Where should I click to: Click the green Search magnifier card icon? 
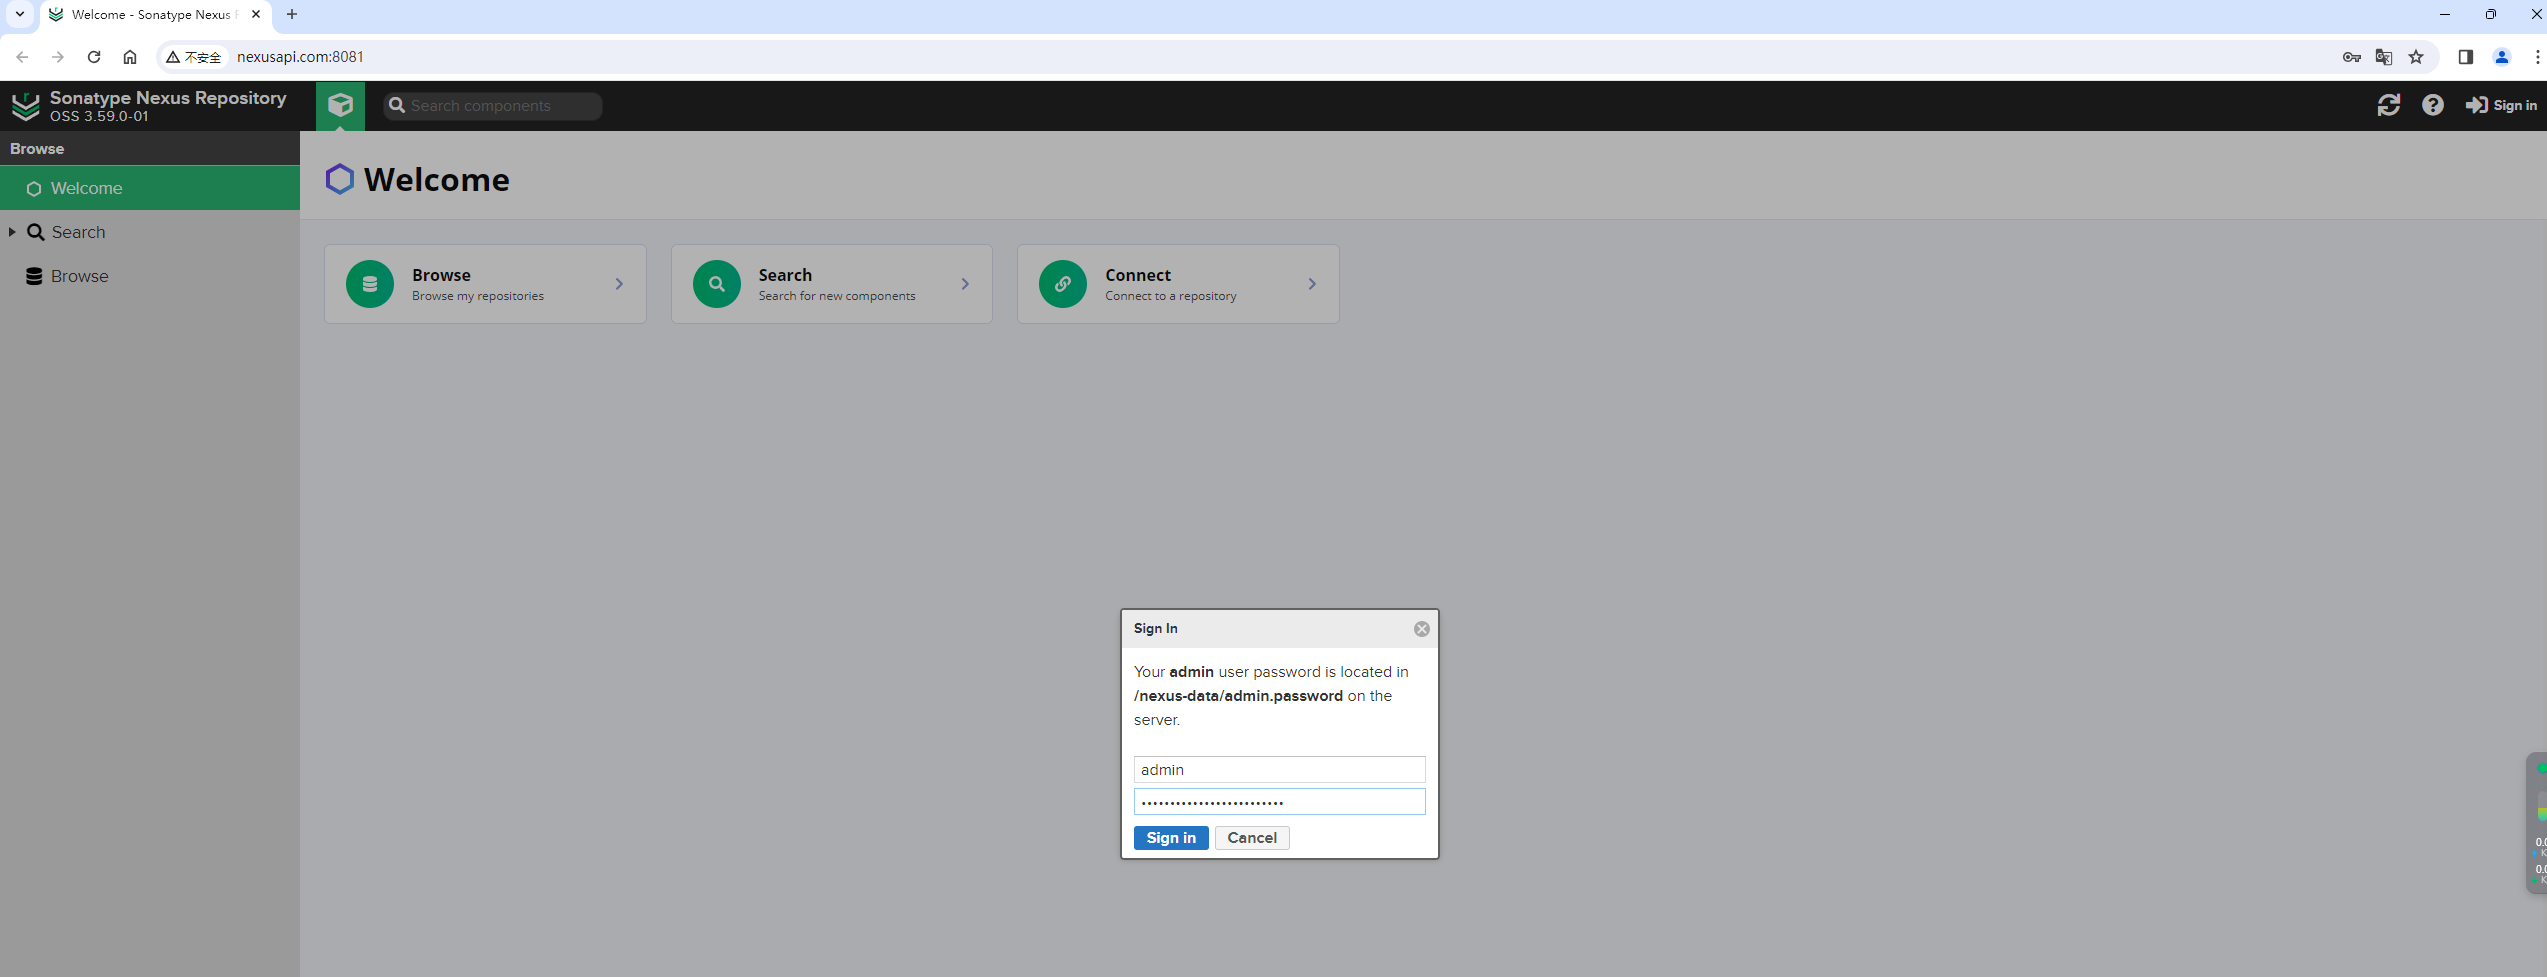tap(716, 284)
